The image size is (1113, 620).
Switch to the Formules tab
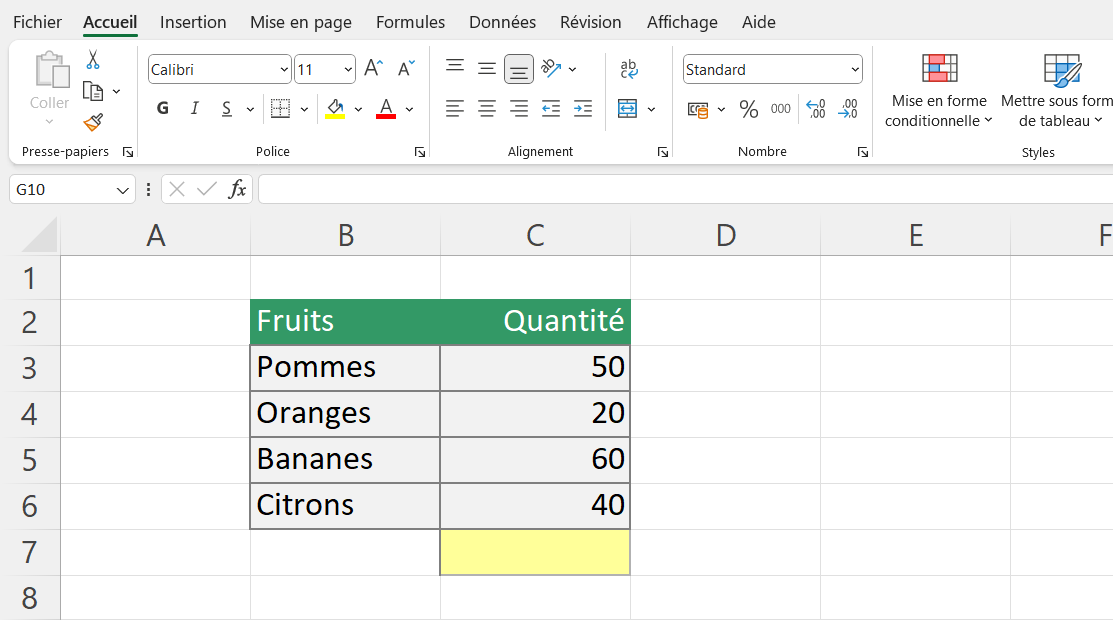(410, 22)
